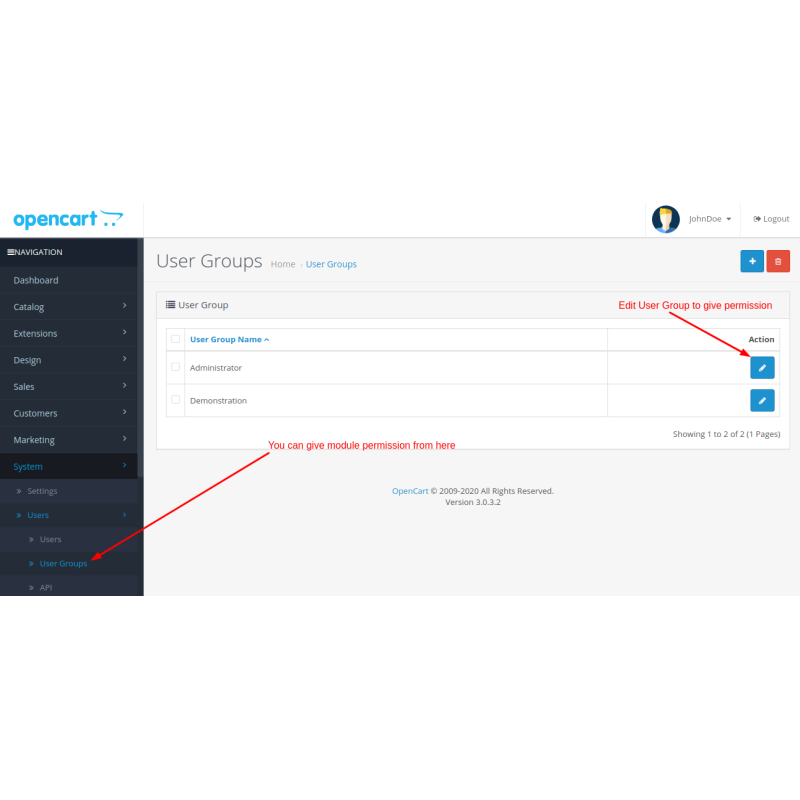Select the Add New plus icon
This screenshot has height=800, width=800.
coord(752,261)
